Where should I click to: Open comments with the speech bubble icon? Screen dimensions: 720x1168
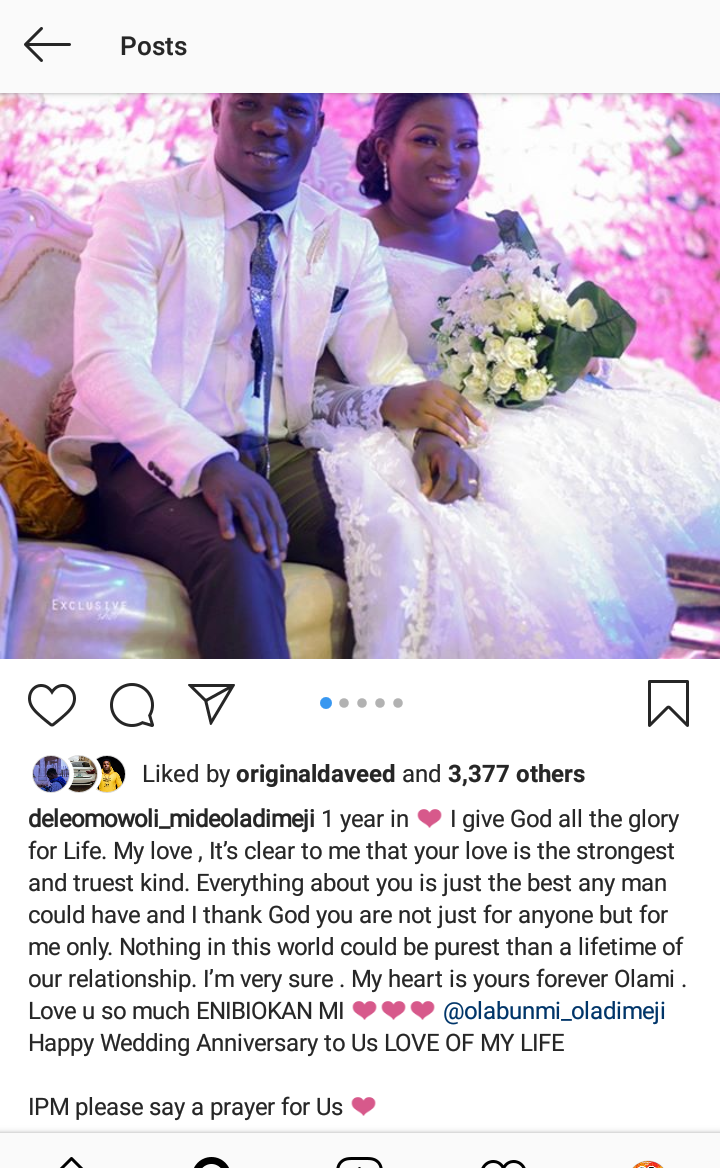click(133, 704)
